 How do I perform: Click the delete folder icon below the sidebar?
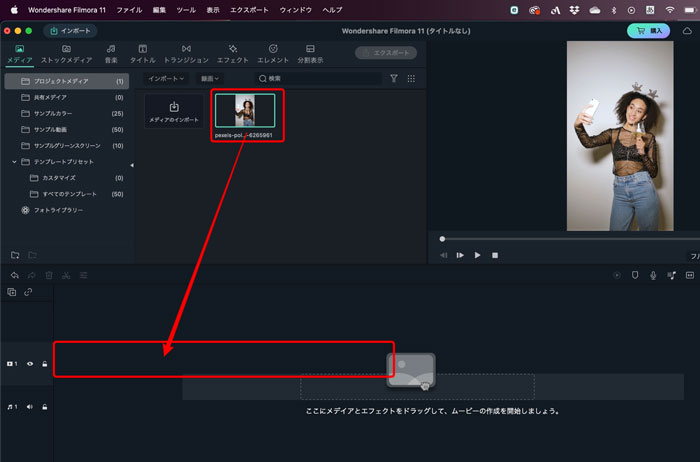click(32, 255)
